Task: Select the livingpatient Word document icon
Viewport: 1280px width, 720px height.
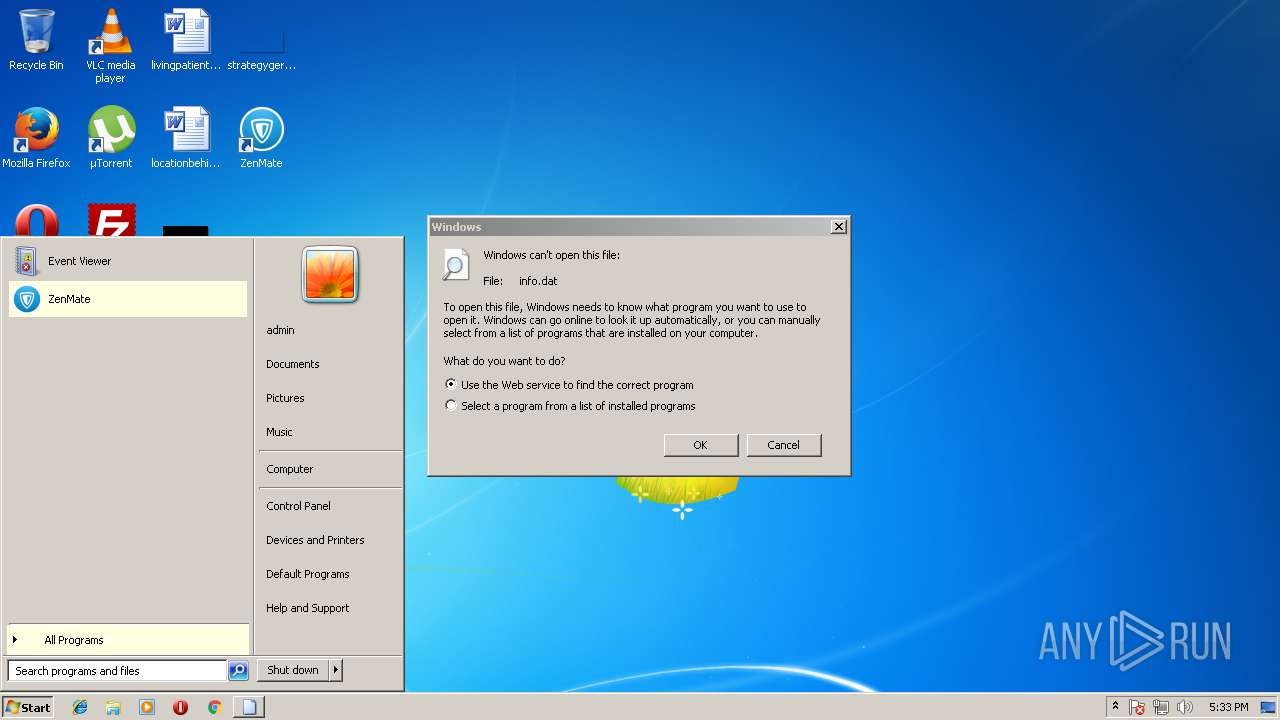Action: 186,40
